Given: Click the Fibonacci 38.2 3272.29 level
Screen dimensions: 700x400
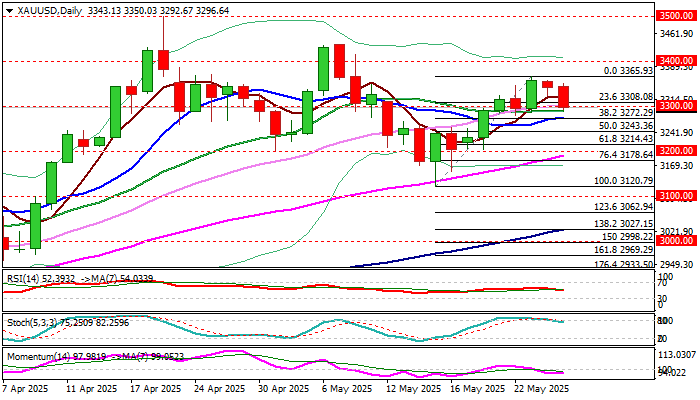Looking at the screenshot, I should [x=626, y=113].
